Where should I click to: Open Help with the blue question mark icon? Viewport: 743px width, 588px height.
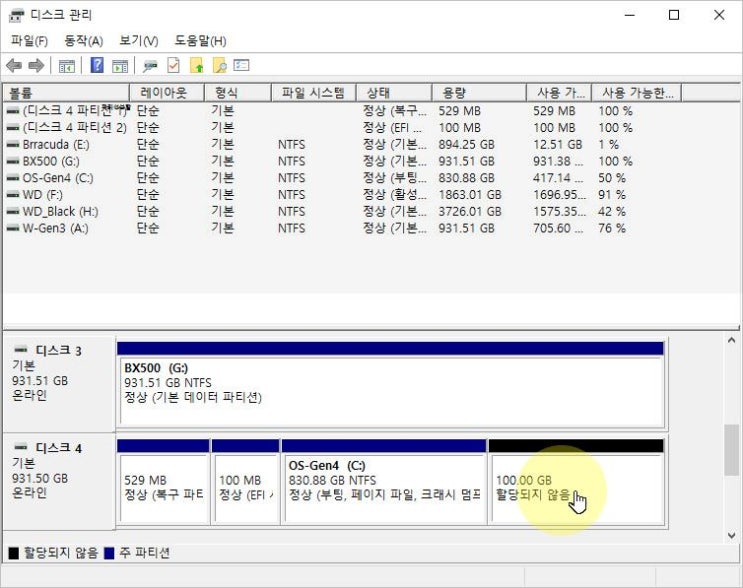tap(97, 65)
